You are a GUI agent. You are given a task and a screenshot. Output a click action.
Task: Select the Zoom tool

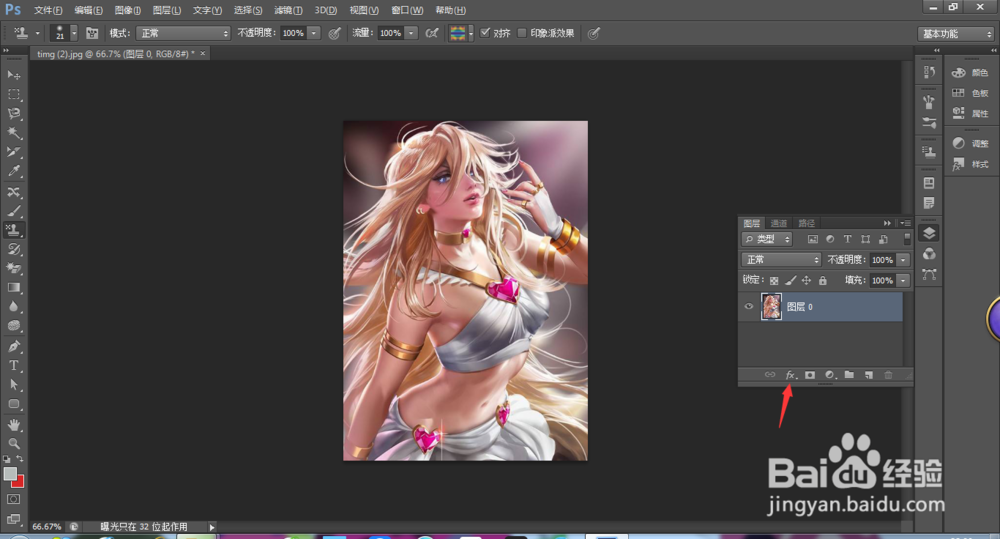point(13,443)
